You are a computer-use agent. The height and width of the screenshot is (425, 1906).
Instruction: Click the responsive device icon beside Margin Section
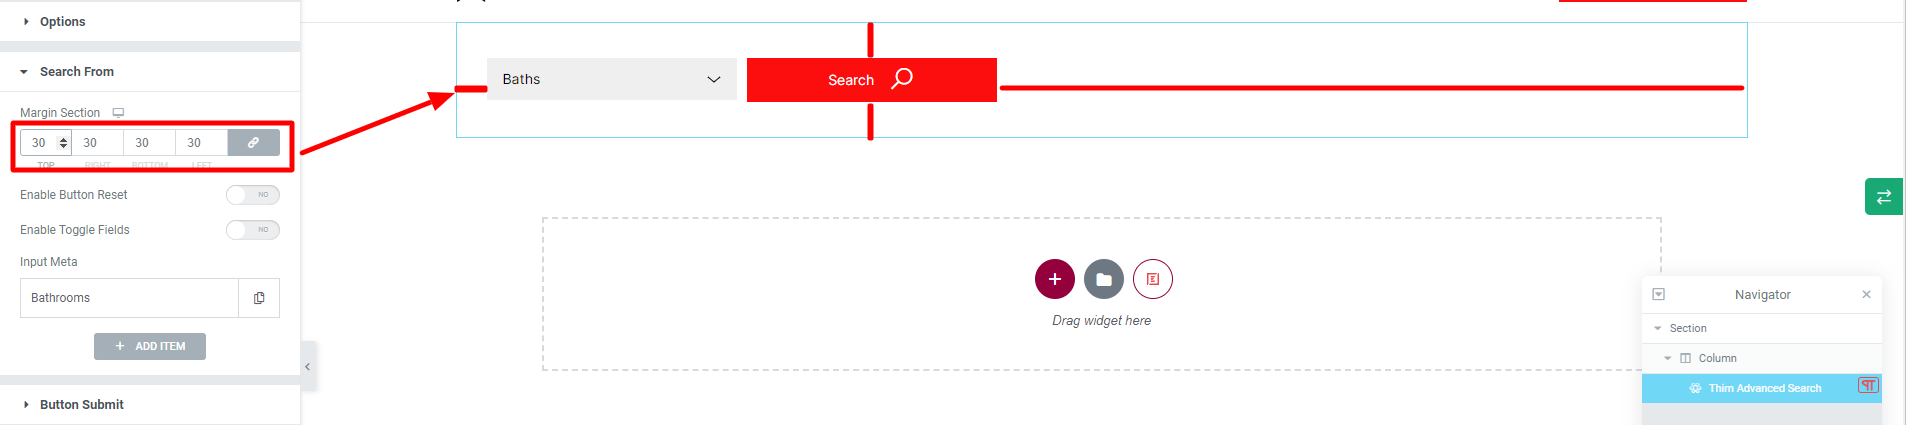pos(118,113)
